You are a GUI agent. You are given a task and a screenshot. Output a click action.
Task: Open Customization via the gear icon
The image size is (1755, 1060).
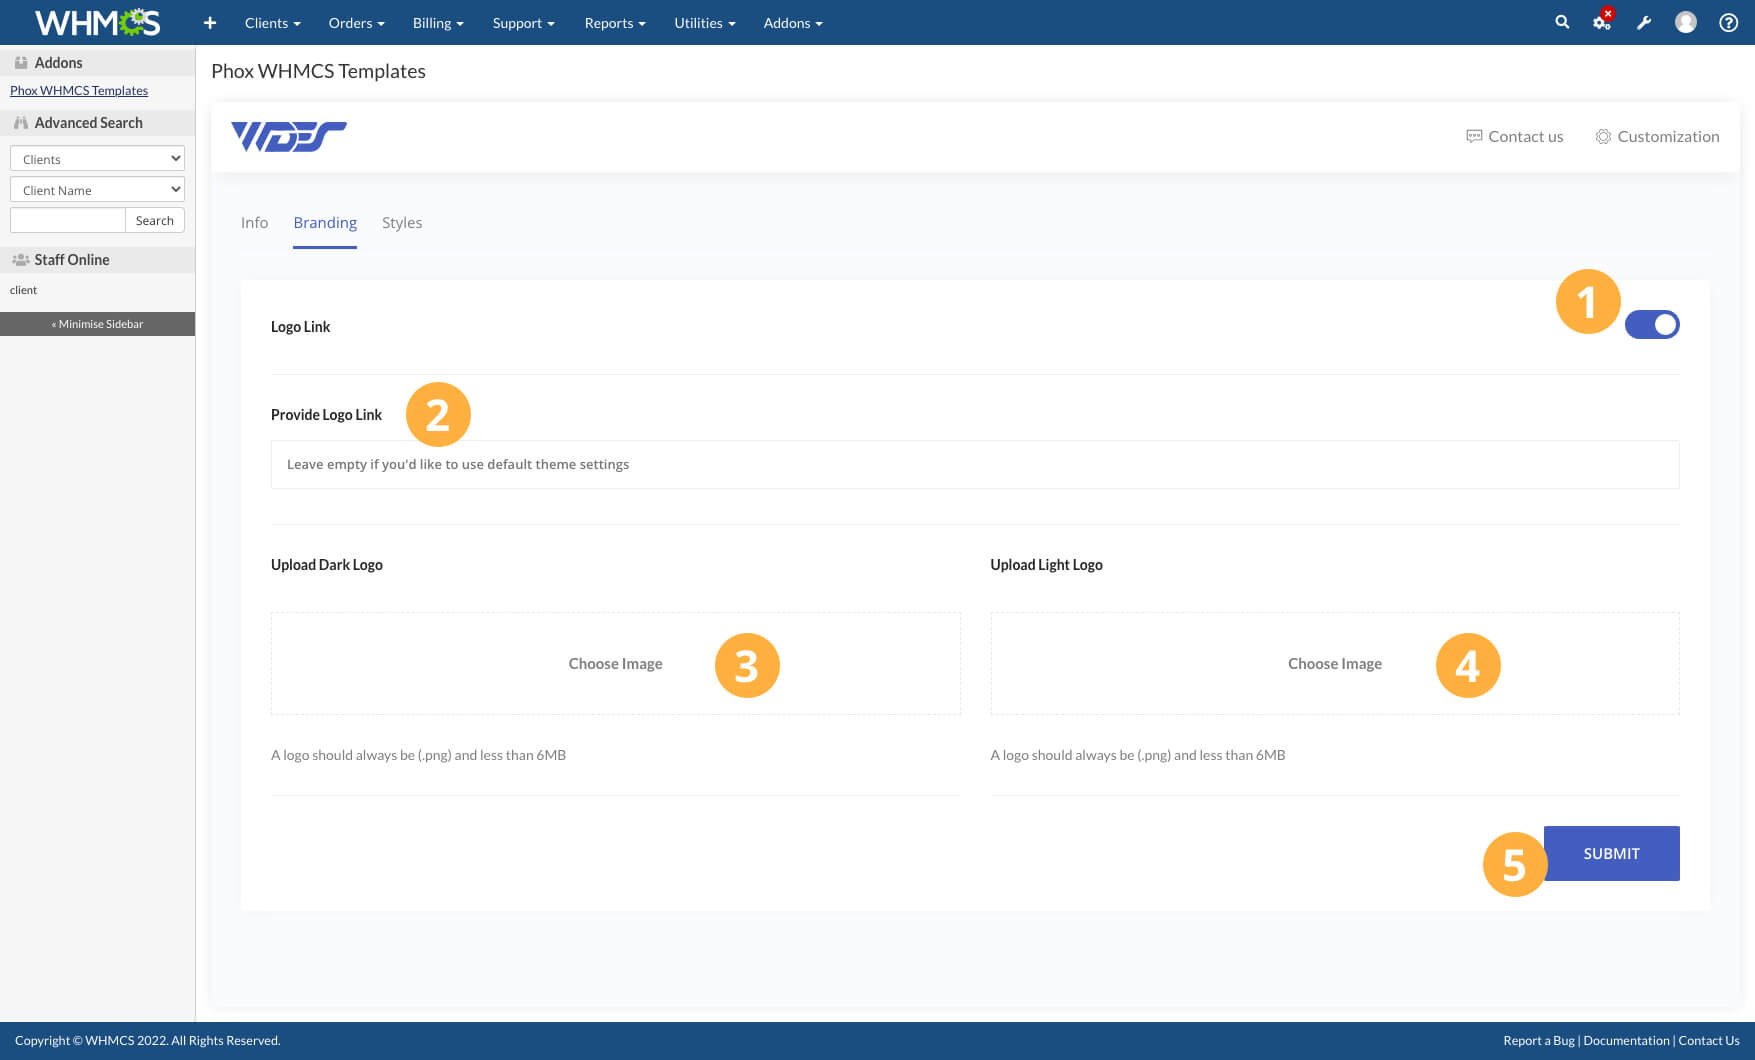click(x=1603, y=136)
